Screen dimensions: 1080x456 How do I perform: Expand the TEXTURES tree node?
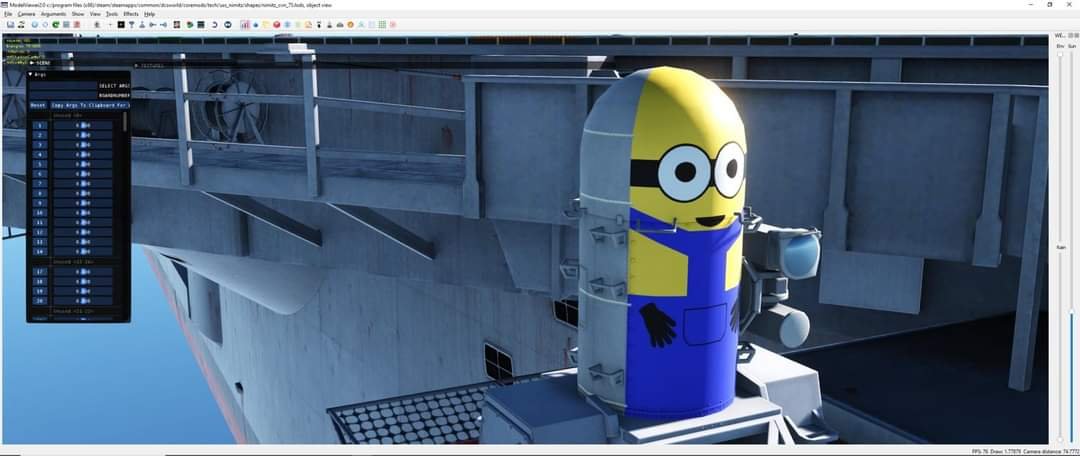(x=136, y=66)
